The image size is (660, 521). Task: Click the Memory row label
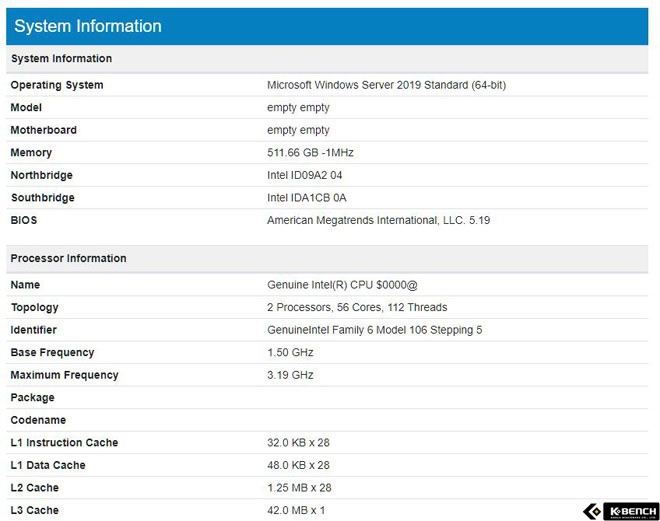pyautogui.click(x=31, y=153)
